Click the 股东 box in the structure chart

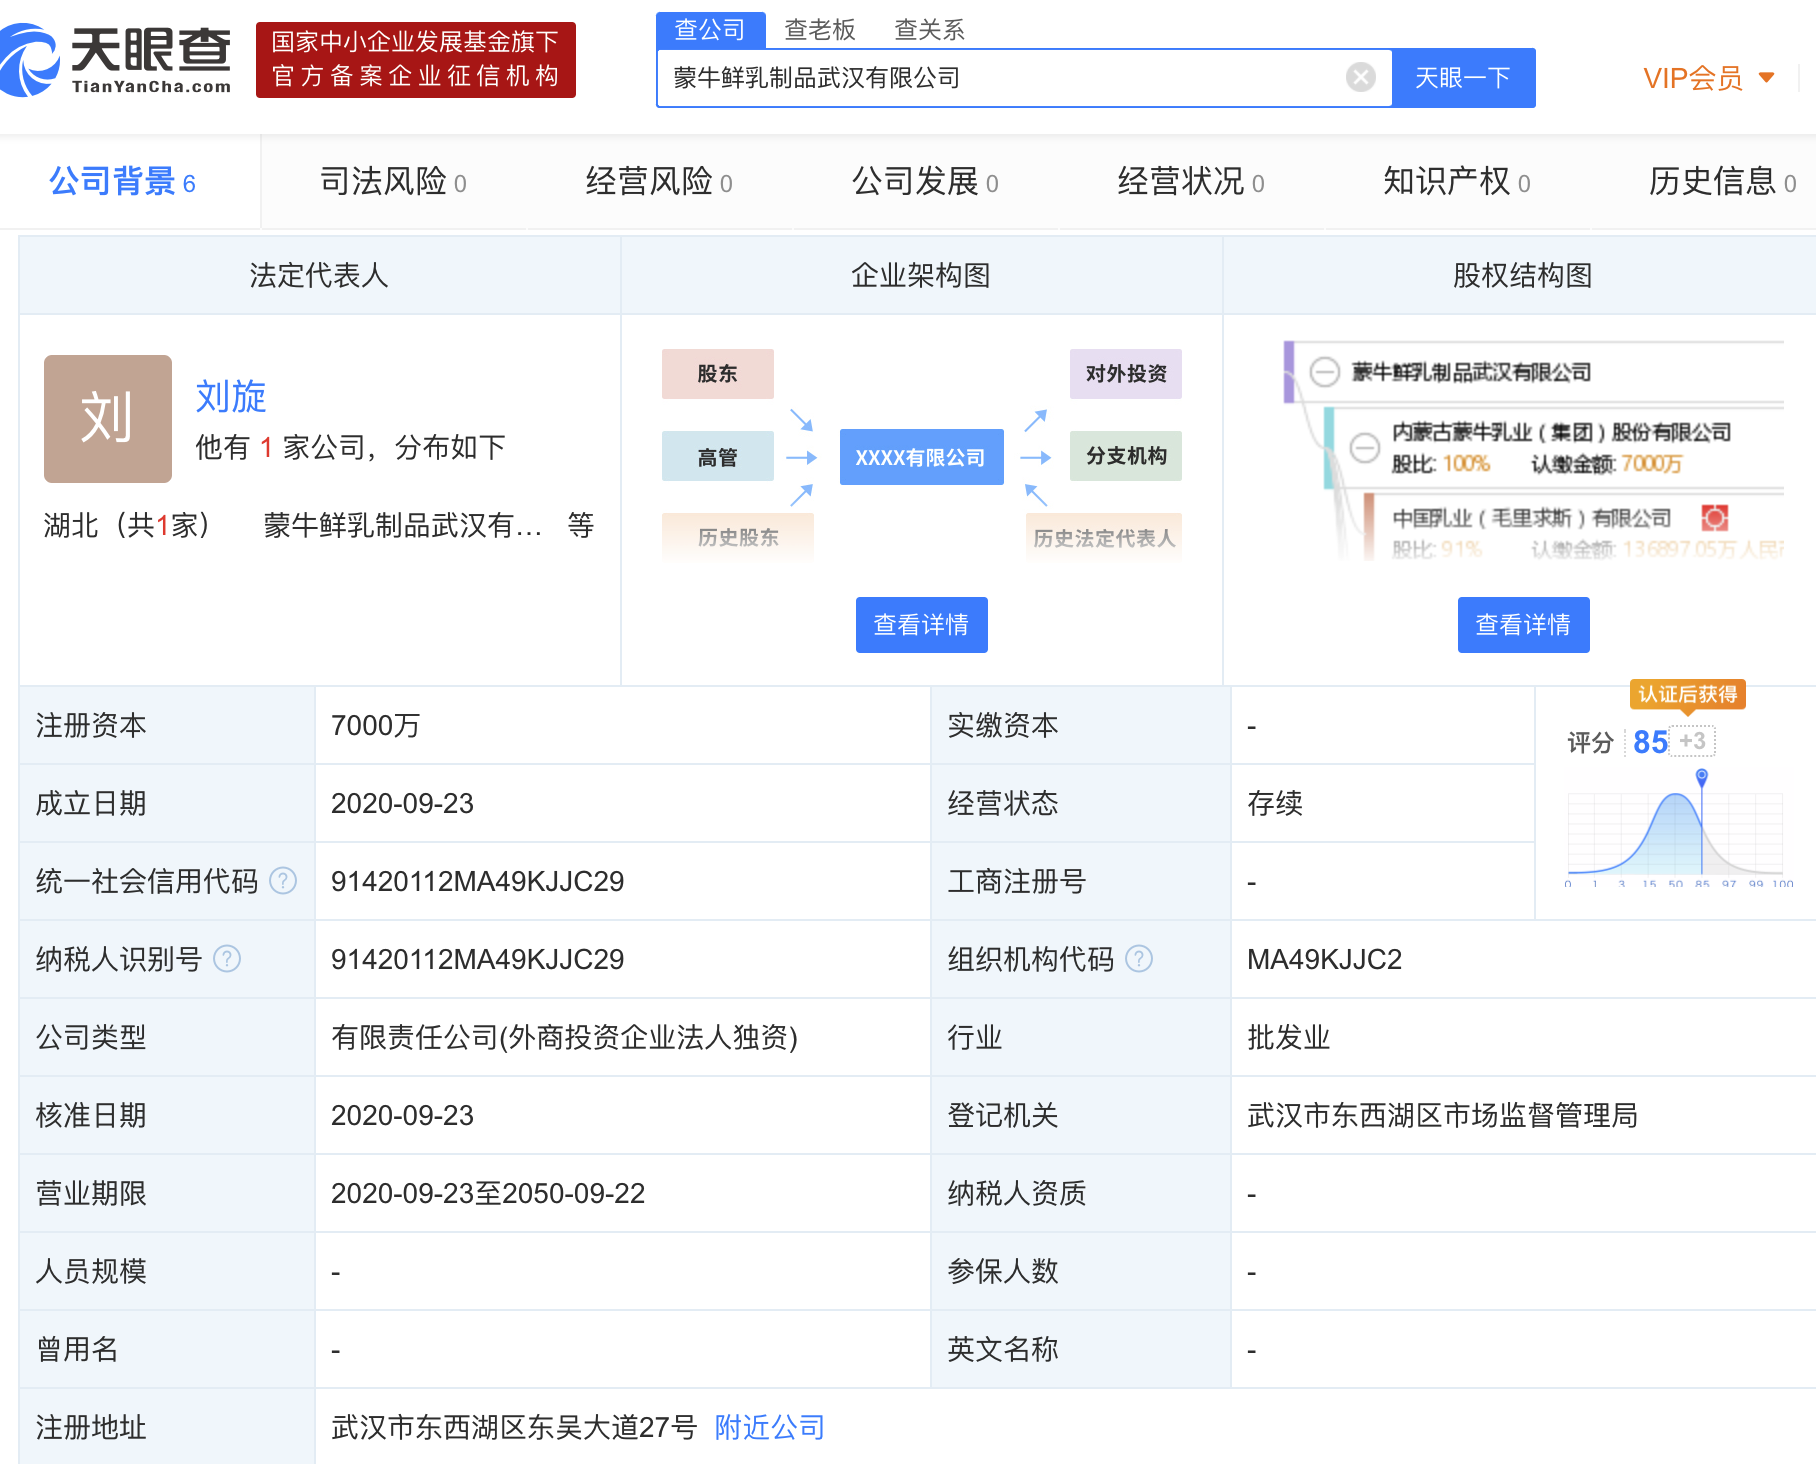tap(717, 374)
